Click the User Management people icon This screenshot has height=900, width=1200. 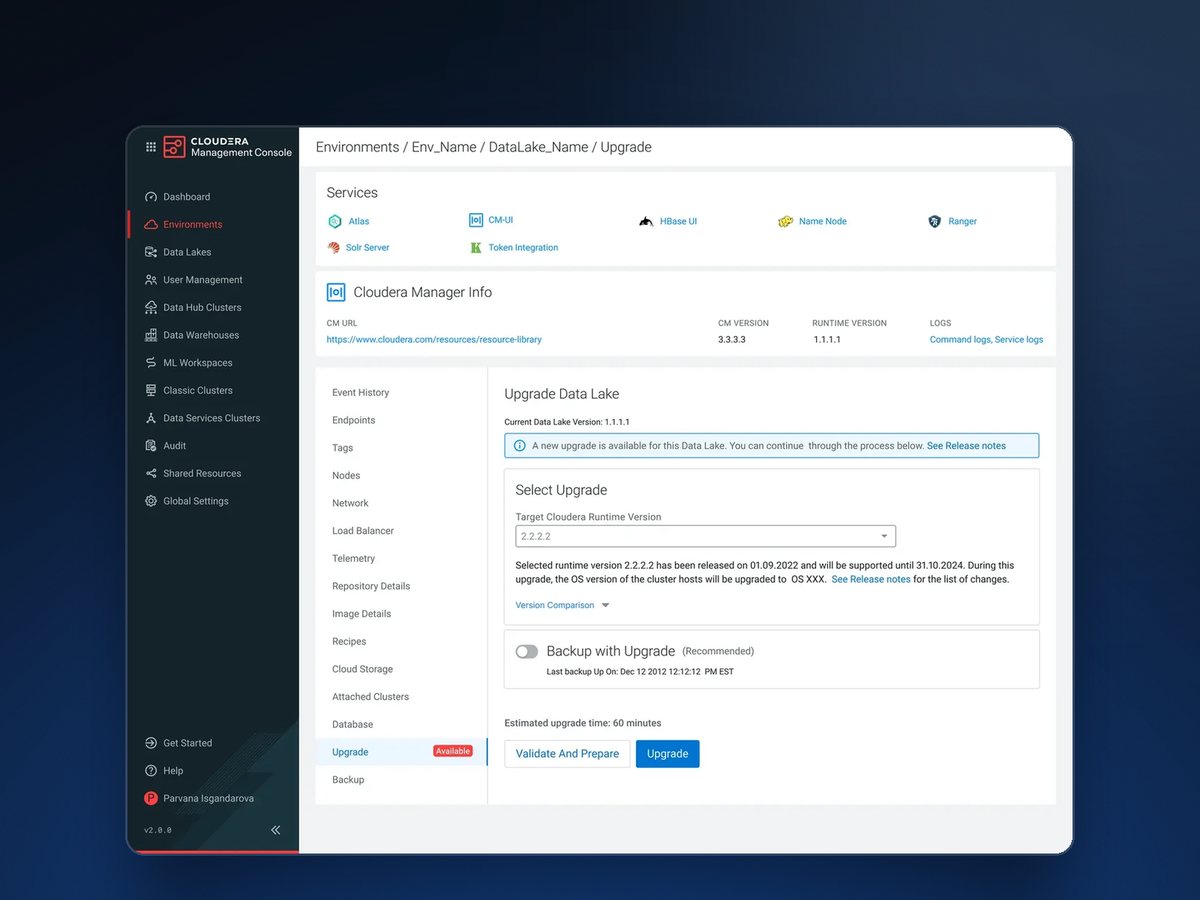coord(151,280)
